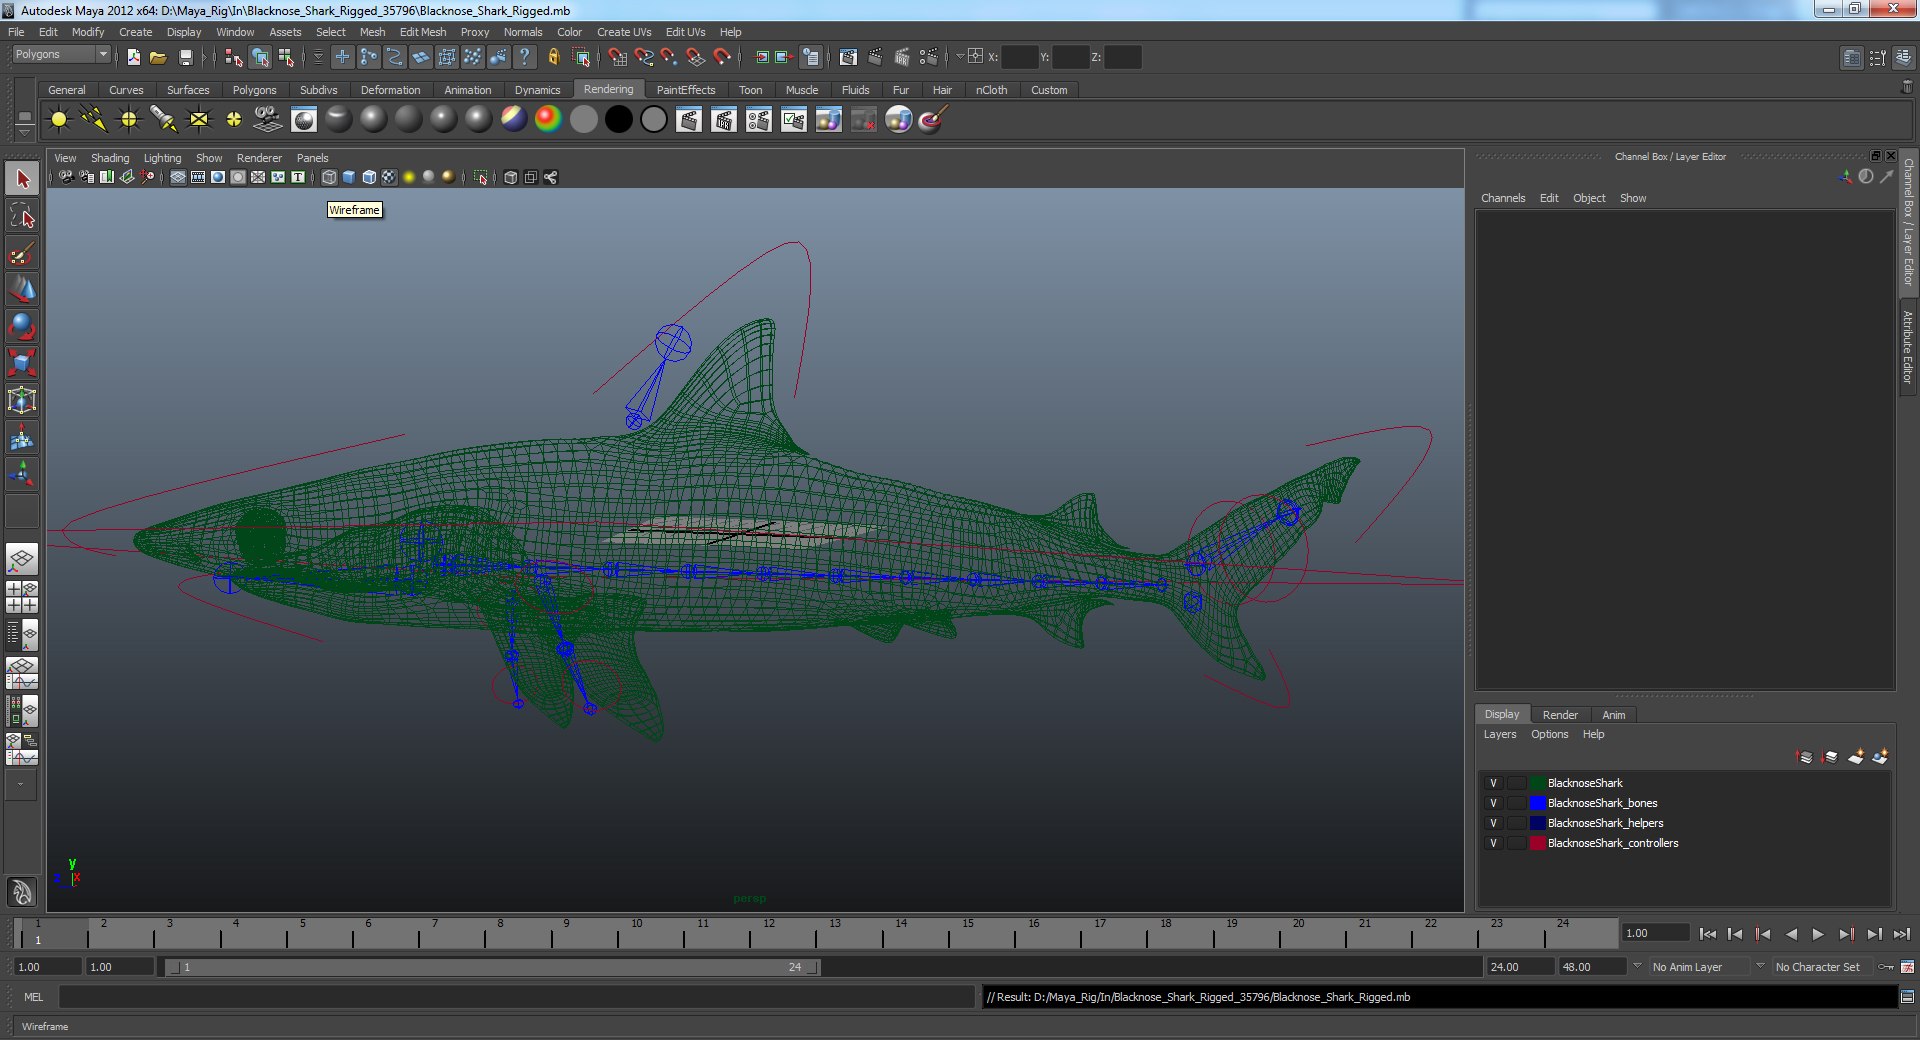Viewport: 1920px width, 1040px height.
Task: Open the Create UVs menu
Action: (624, 32)
